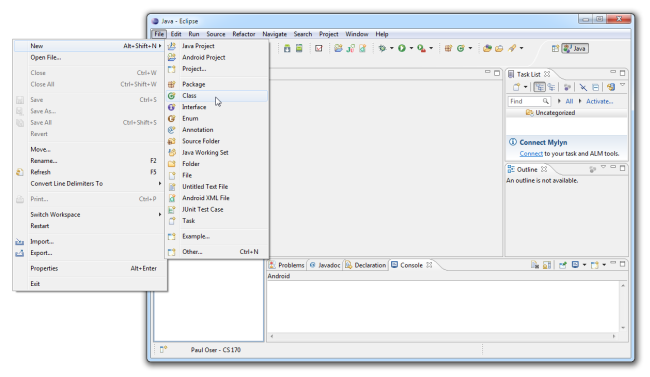650x377 pixels.
Task: Click the All working set link in Task List
Action: click(569, 101)
